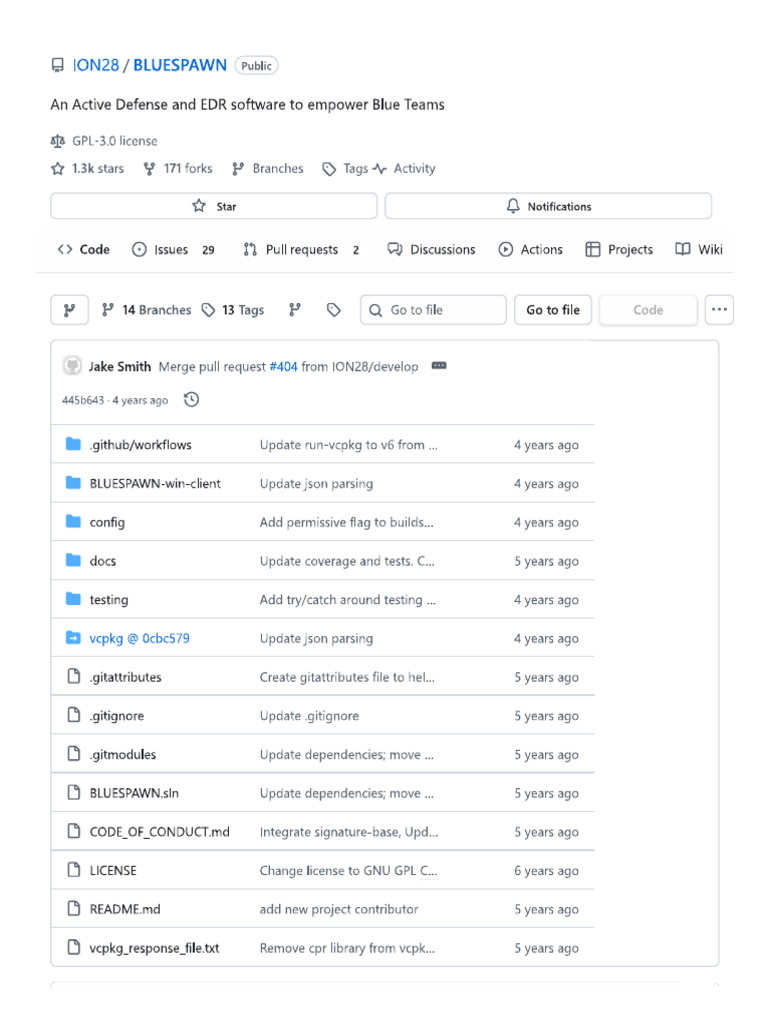Open the docs folder
768x1024 pixels.
103,561
